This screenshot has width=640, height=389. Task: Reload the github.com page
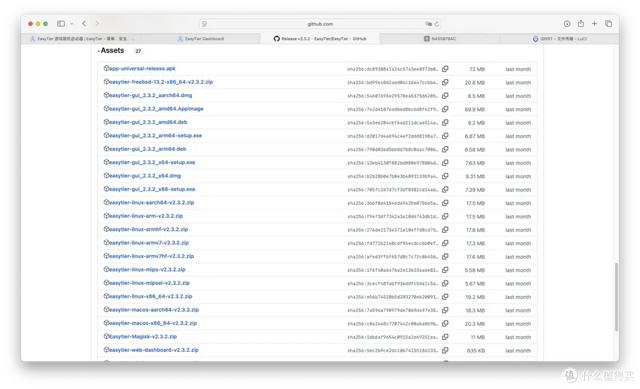pos(437,24)
